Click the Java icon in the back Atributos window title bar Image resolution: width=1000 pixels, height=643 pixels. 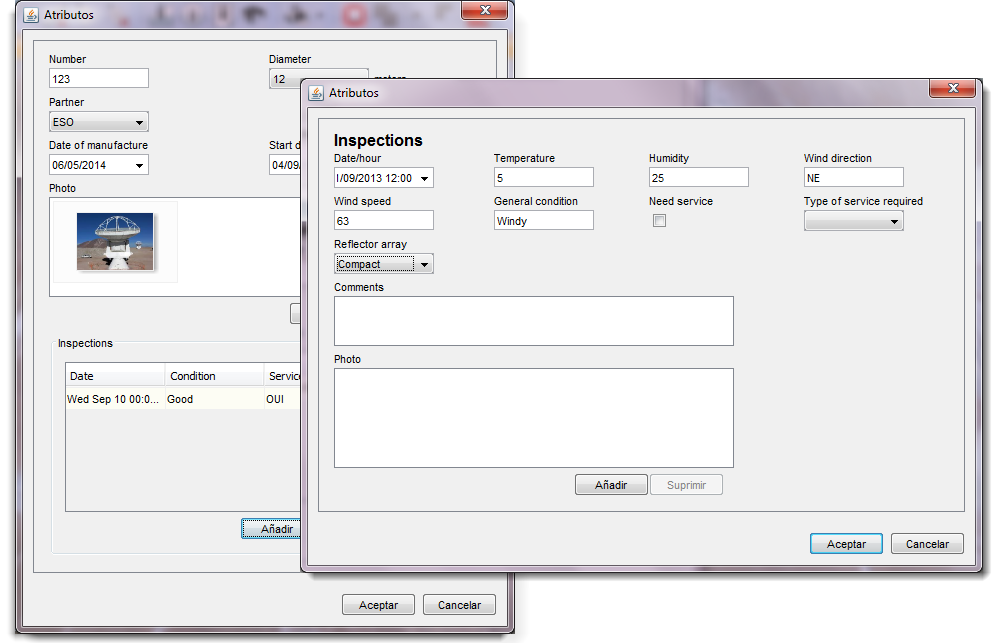[x=30, y=15]
